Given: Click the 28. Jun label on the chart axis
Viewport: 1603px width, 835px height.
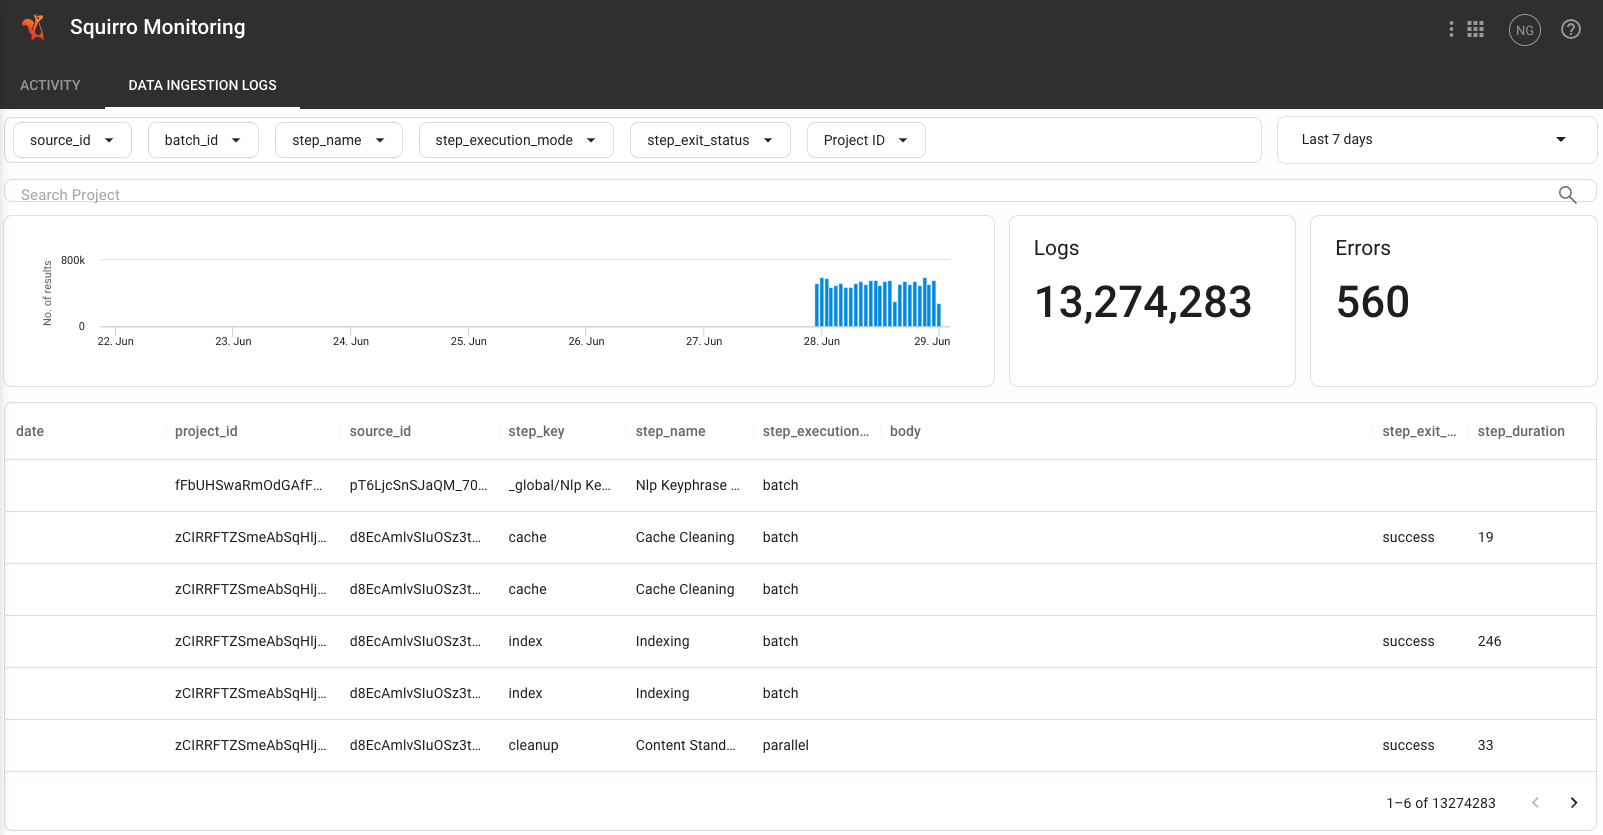Looking at the screenshot, I should (x=822, y=341).
